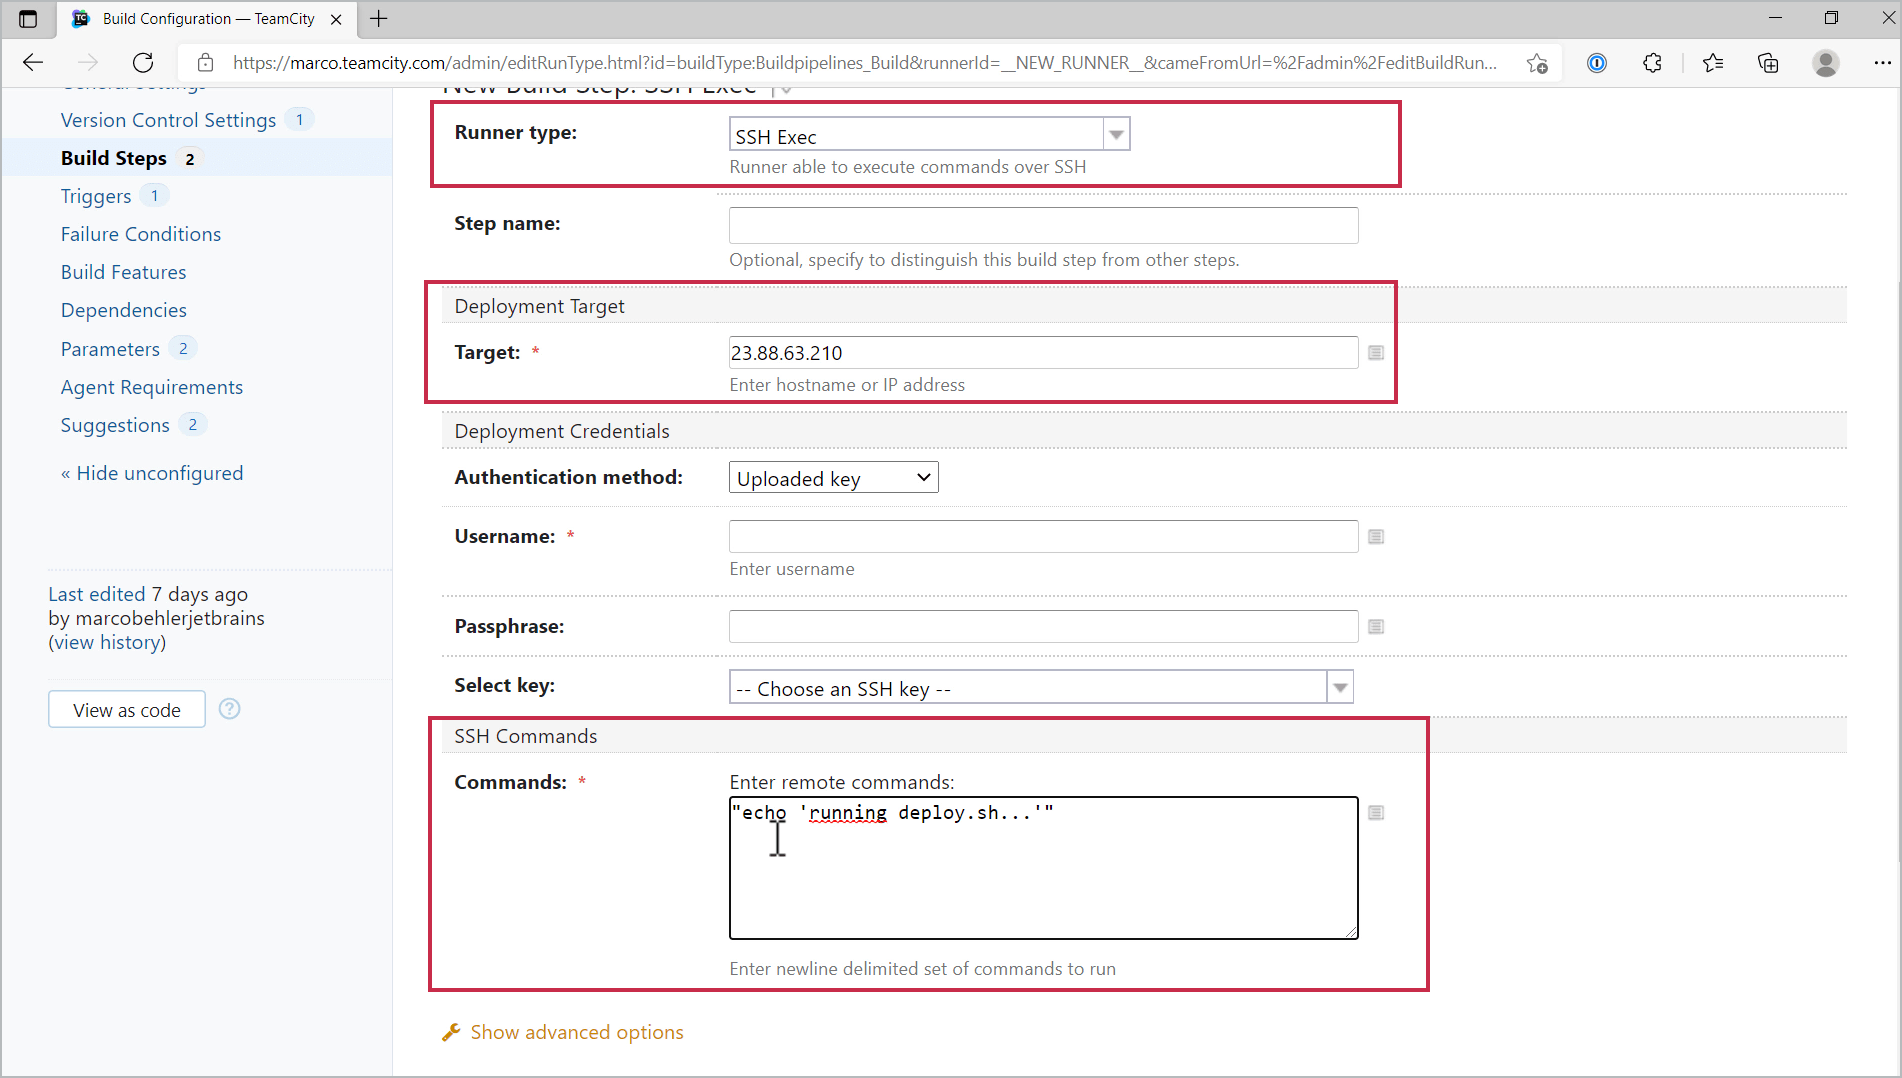
Task: Click the parameter picker icon beside Passphrase field
Action: (1376, 627)
